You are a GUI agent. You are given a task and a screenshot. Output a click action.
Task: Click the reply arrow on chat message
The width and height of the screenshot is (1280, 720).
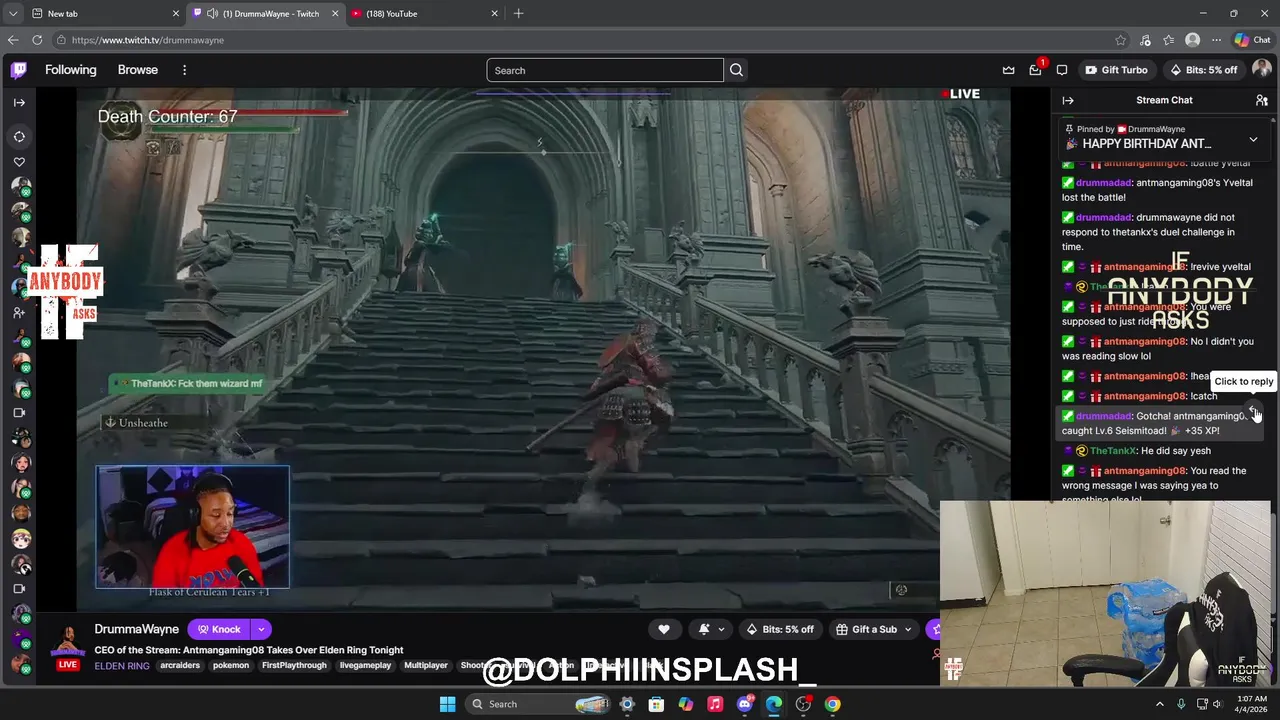[x=1254, y=411]
